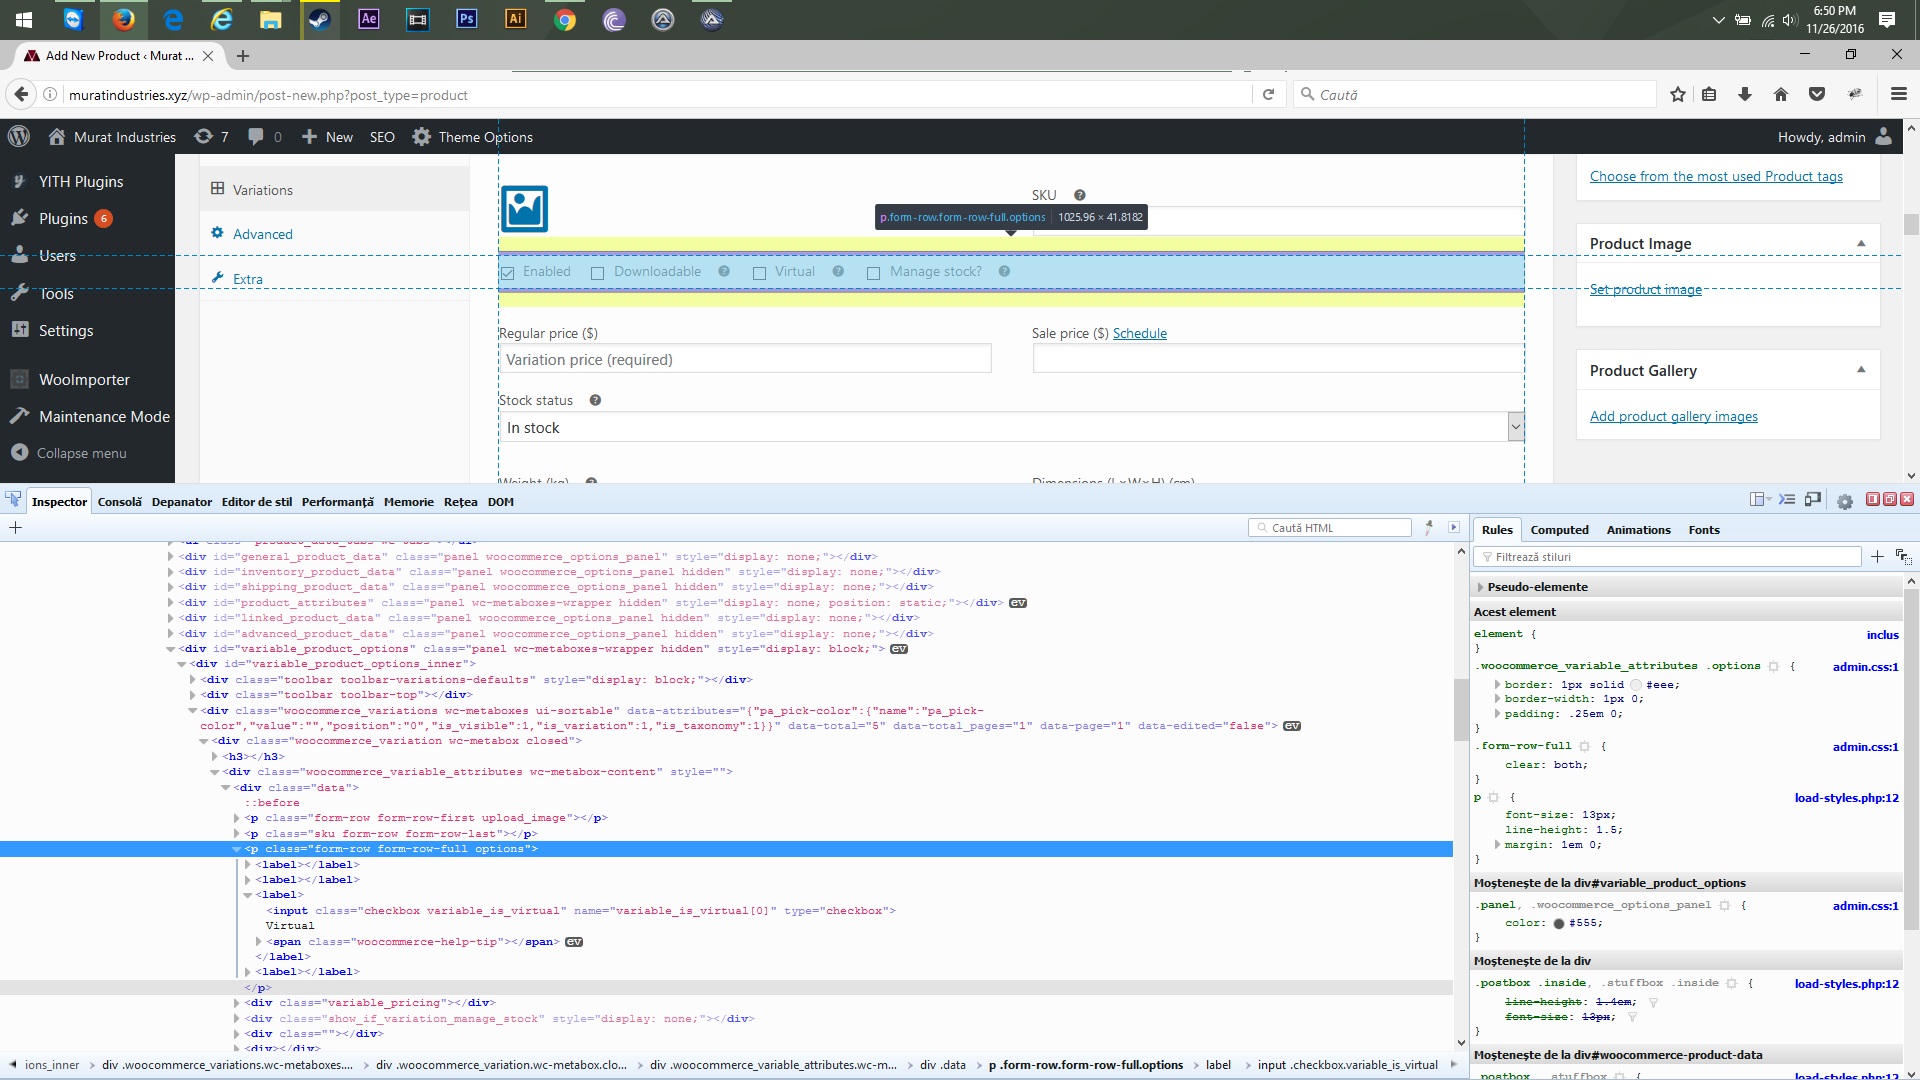
Task: Check the Downloadable checkbox
Action: (x=597, y=273)
